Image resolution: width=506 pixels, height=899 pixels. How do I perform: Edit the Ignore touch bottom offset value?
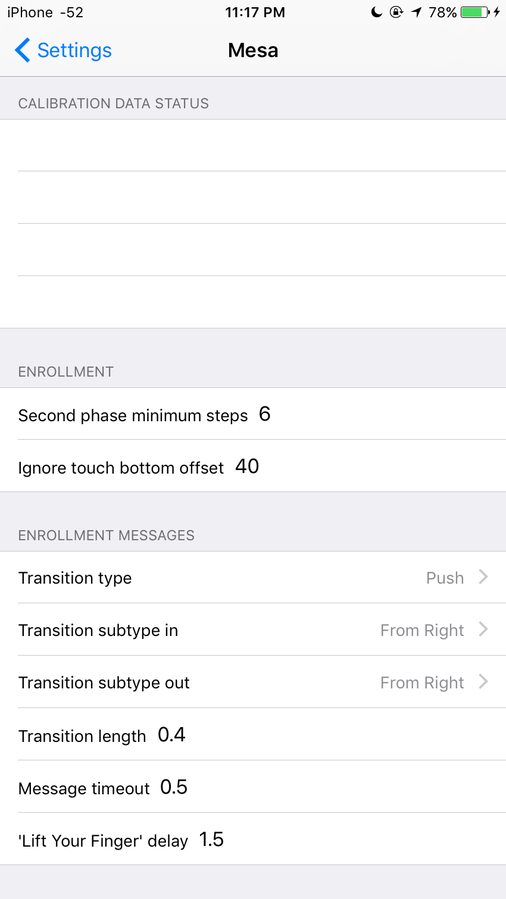[247, 467]
